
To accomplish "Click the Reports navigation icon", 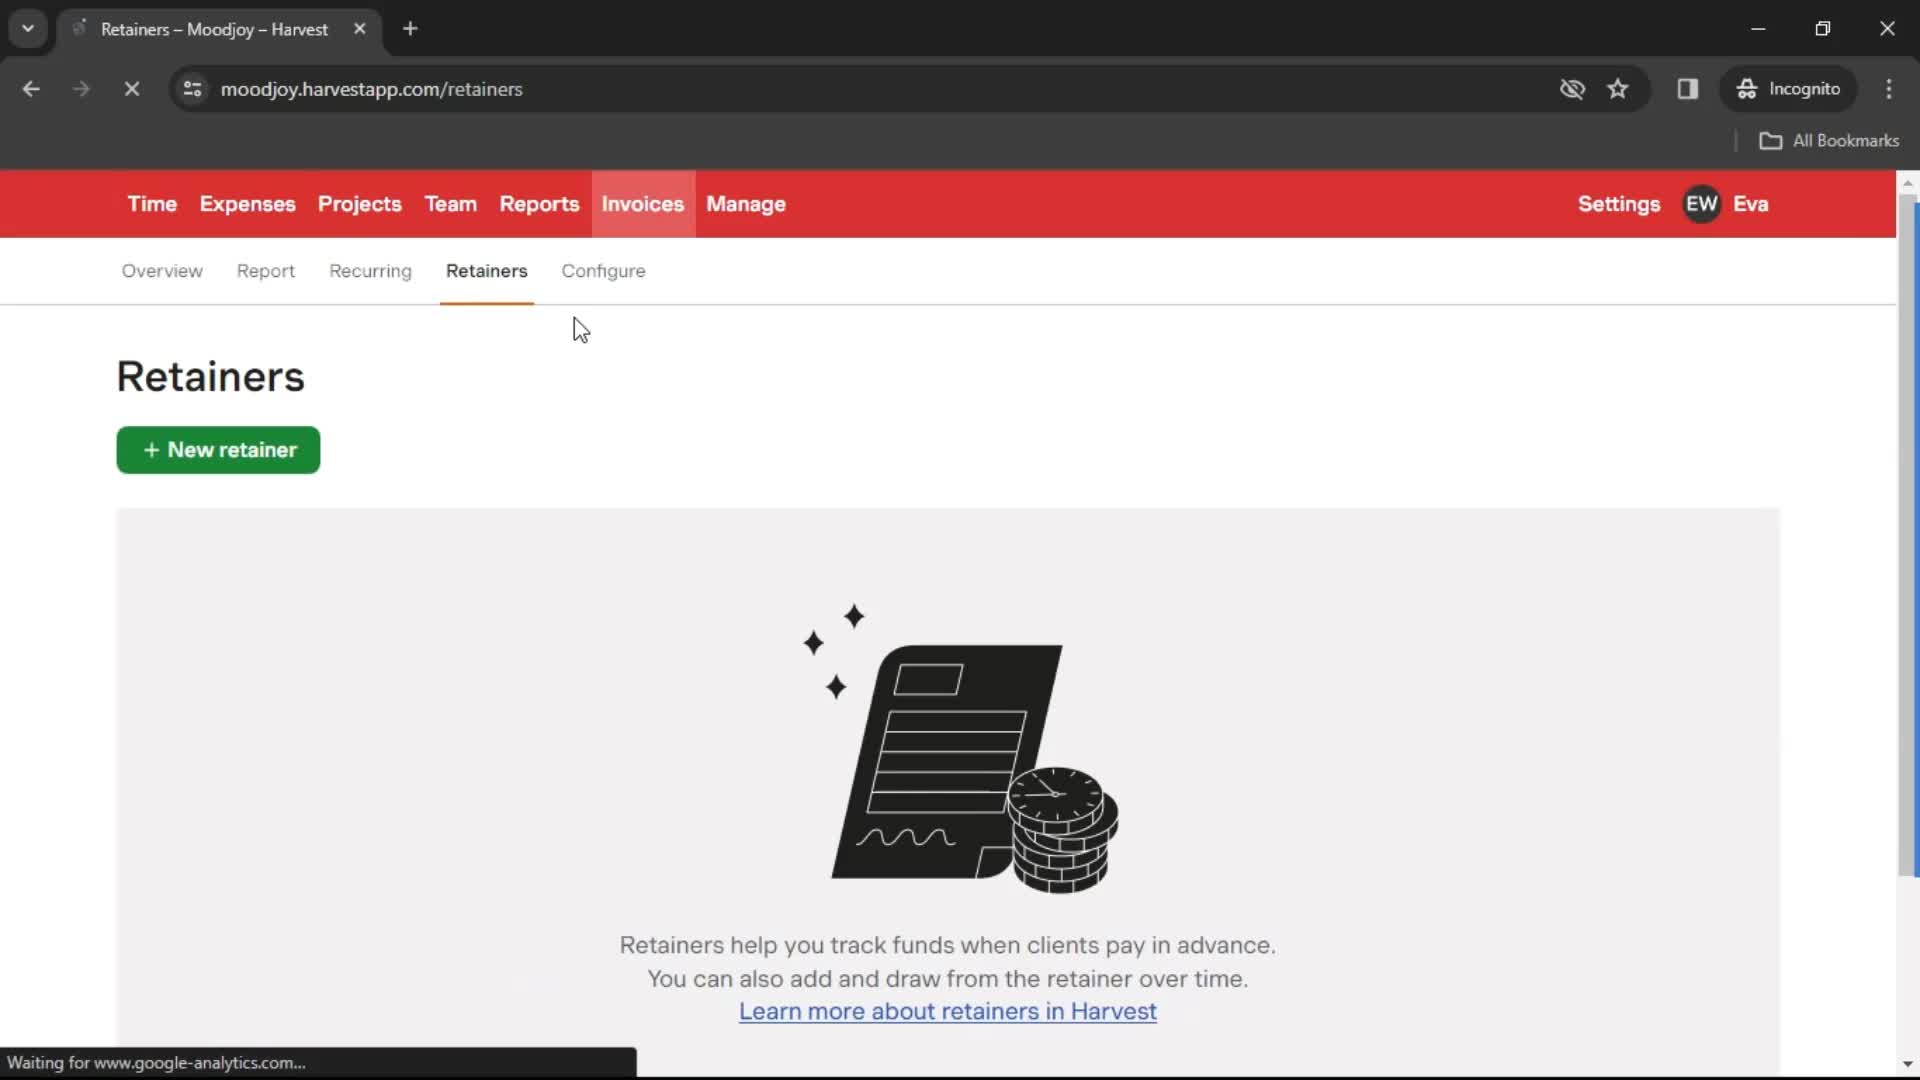I will [539, 204].
